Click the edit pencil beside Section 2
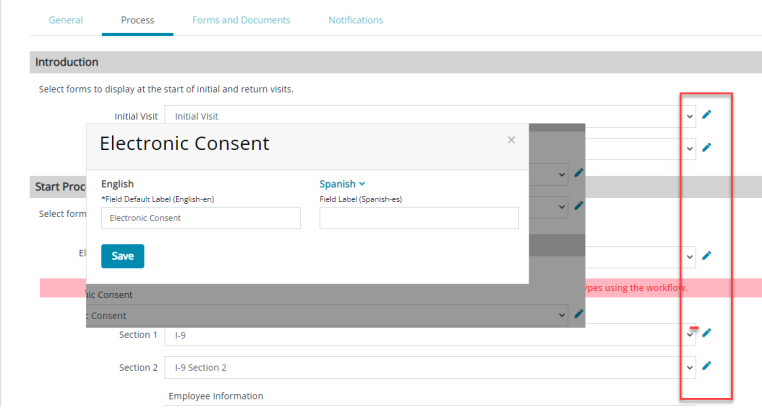The width and height of the screenshot is (762, 410). click(706, 366)
